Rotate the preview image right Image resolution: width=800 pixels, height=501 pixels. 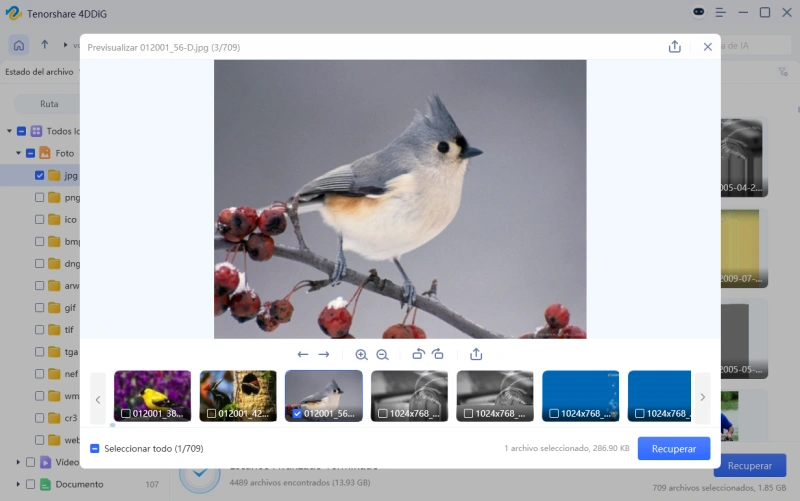(438, 354)
